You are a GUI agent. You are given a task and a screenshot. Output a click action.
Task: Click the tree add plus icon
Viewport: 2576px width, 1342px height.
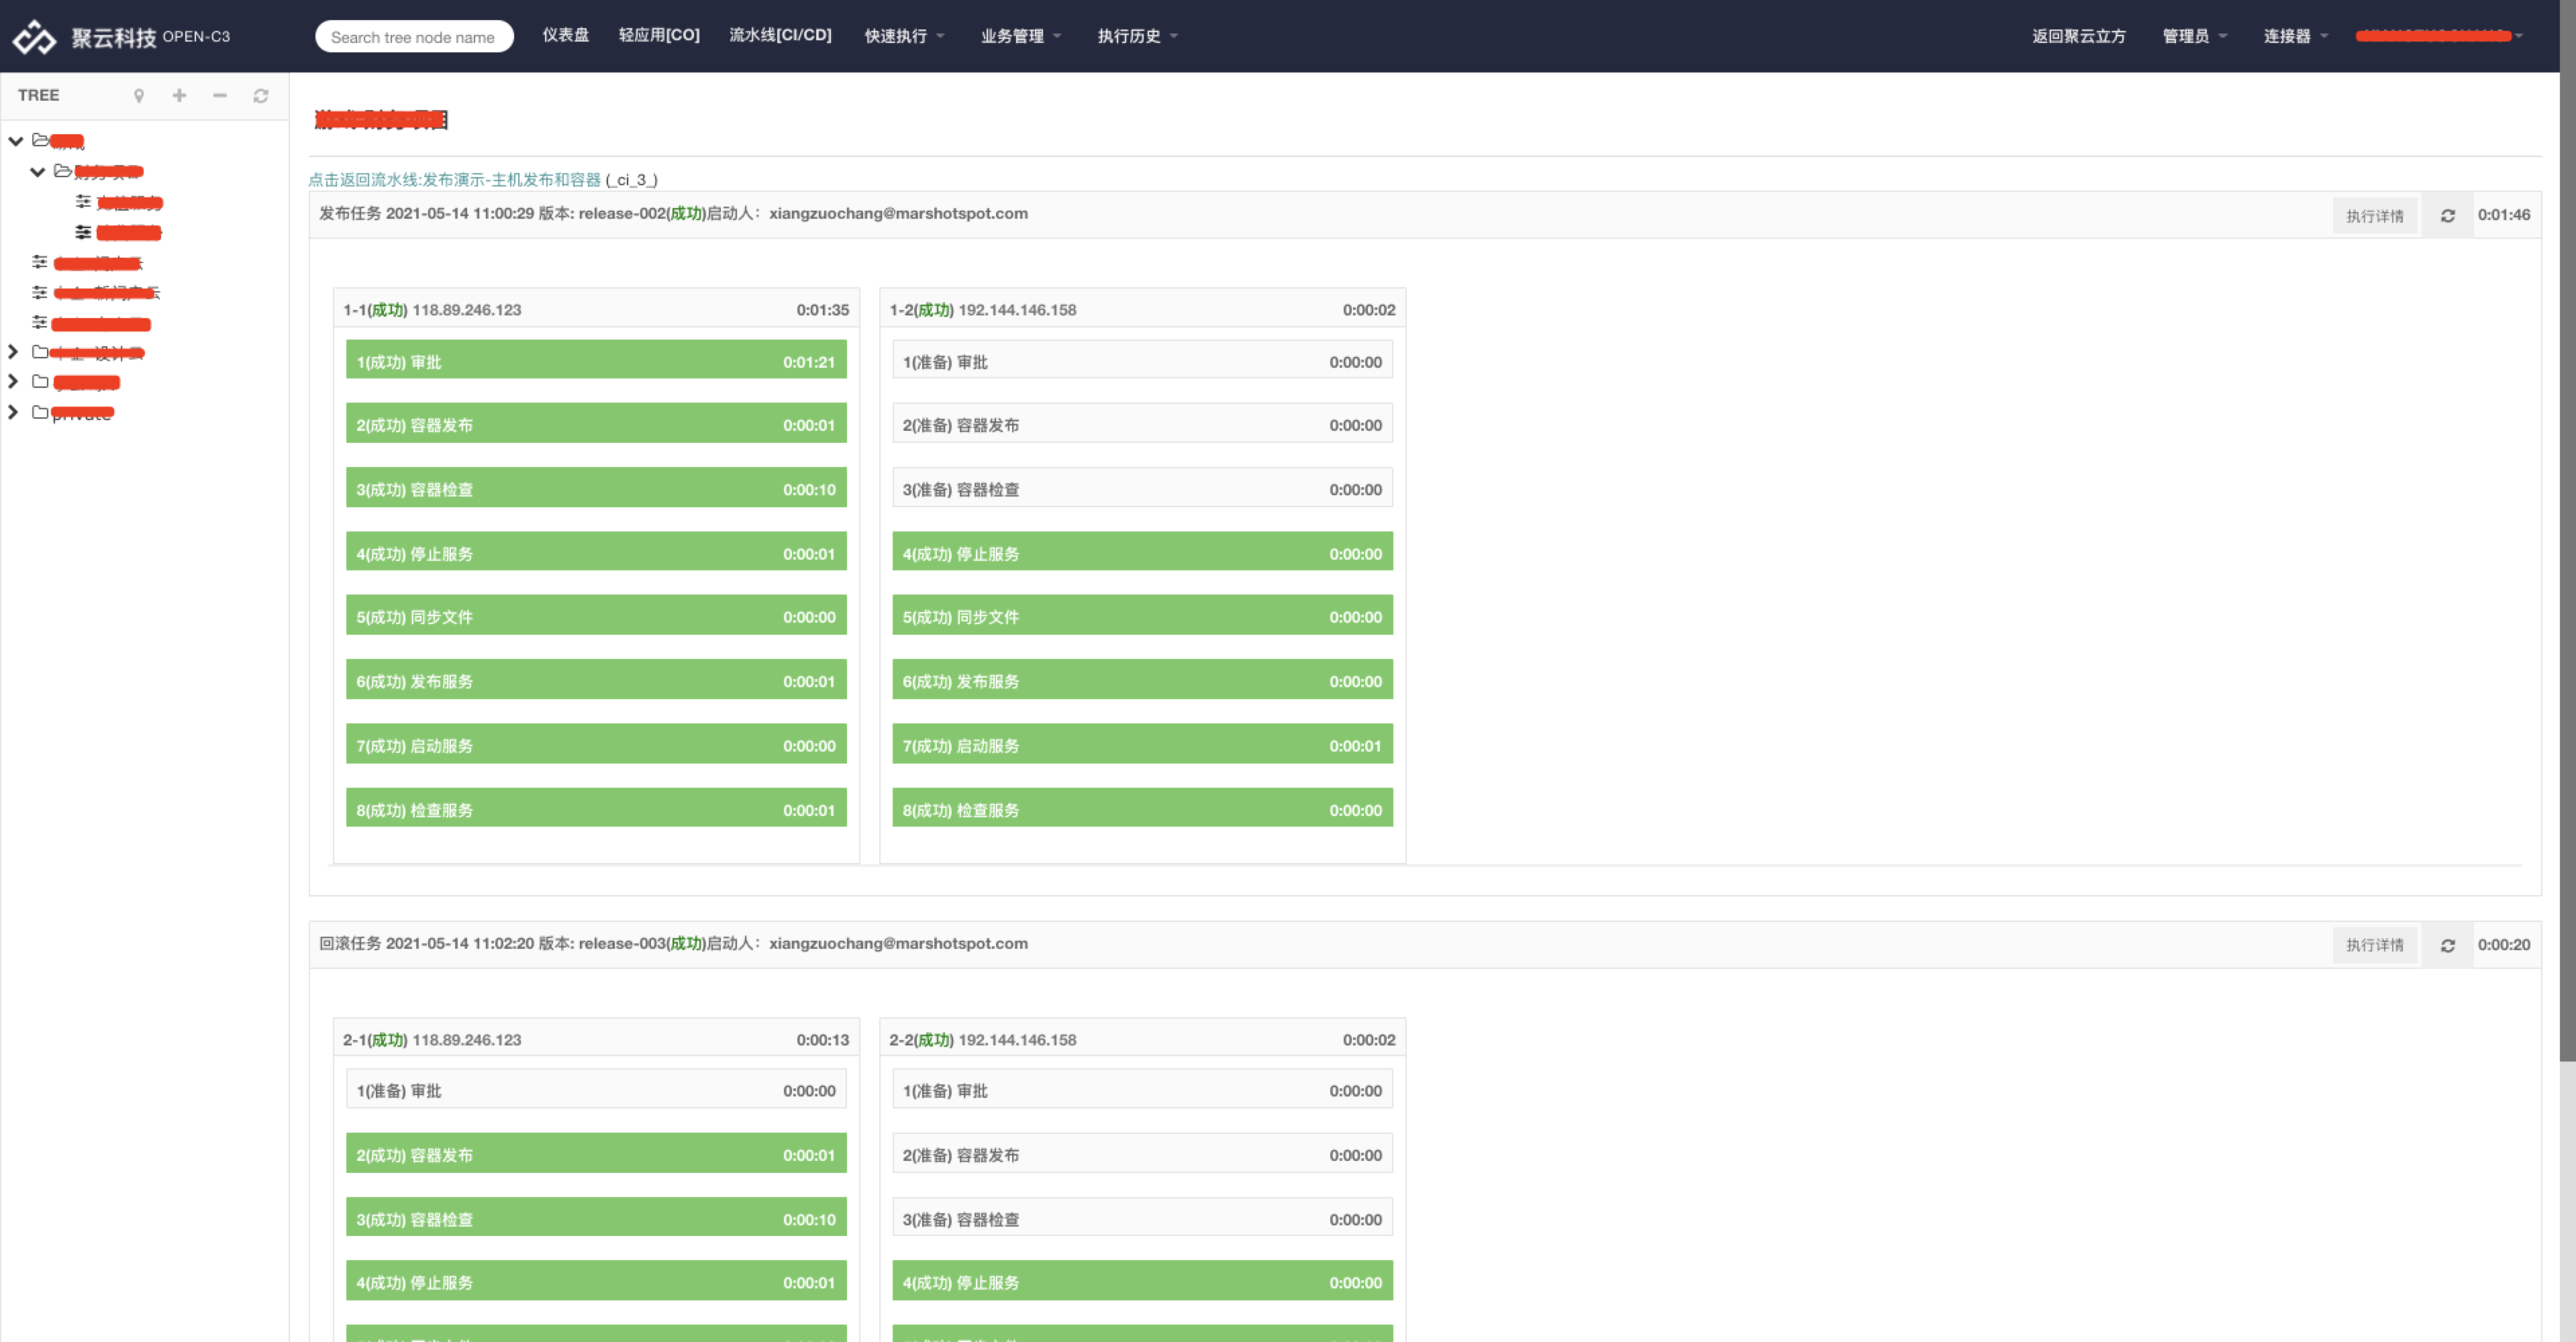179,95
